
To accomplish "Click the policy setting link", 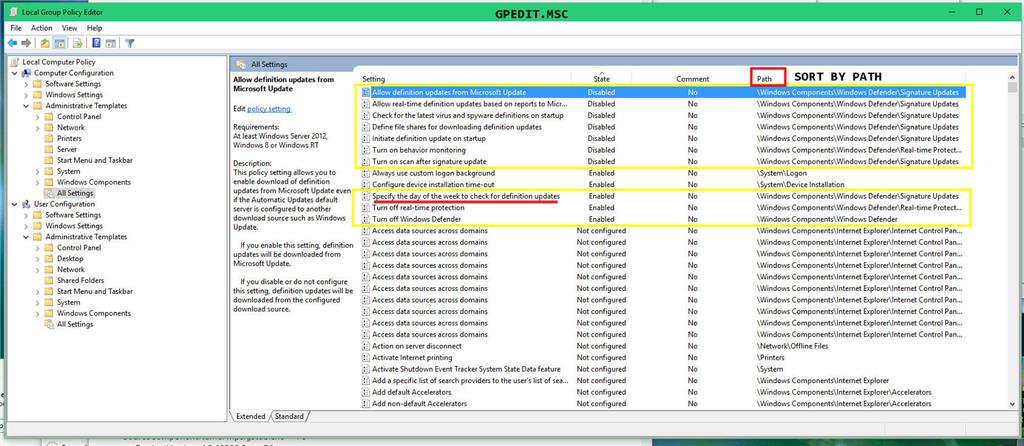I will pos(270,109).
